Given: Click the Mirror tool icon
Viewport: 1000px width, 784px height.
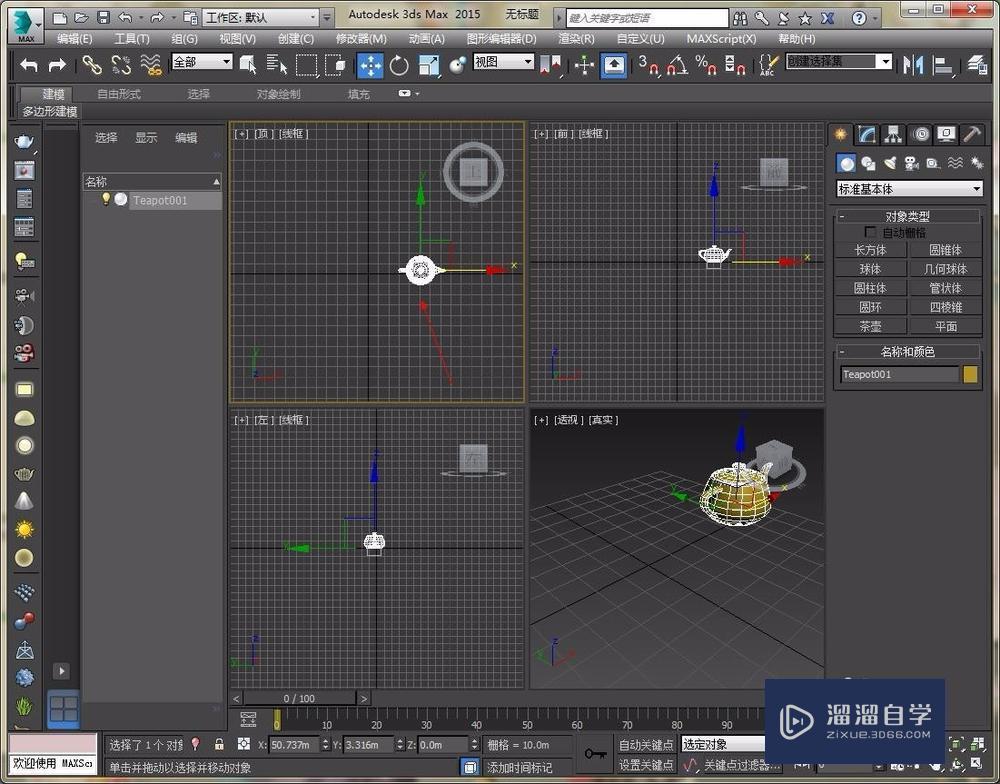Looking at the screenshot, I should (x=912, y=65).
